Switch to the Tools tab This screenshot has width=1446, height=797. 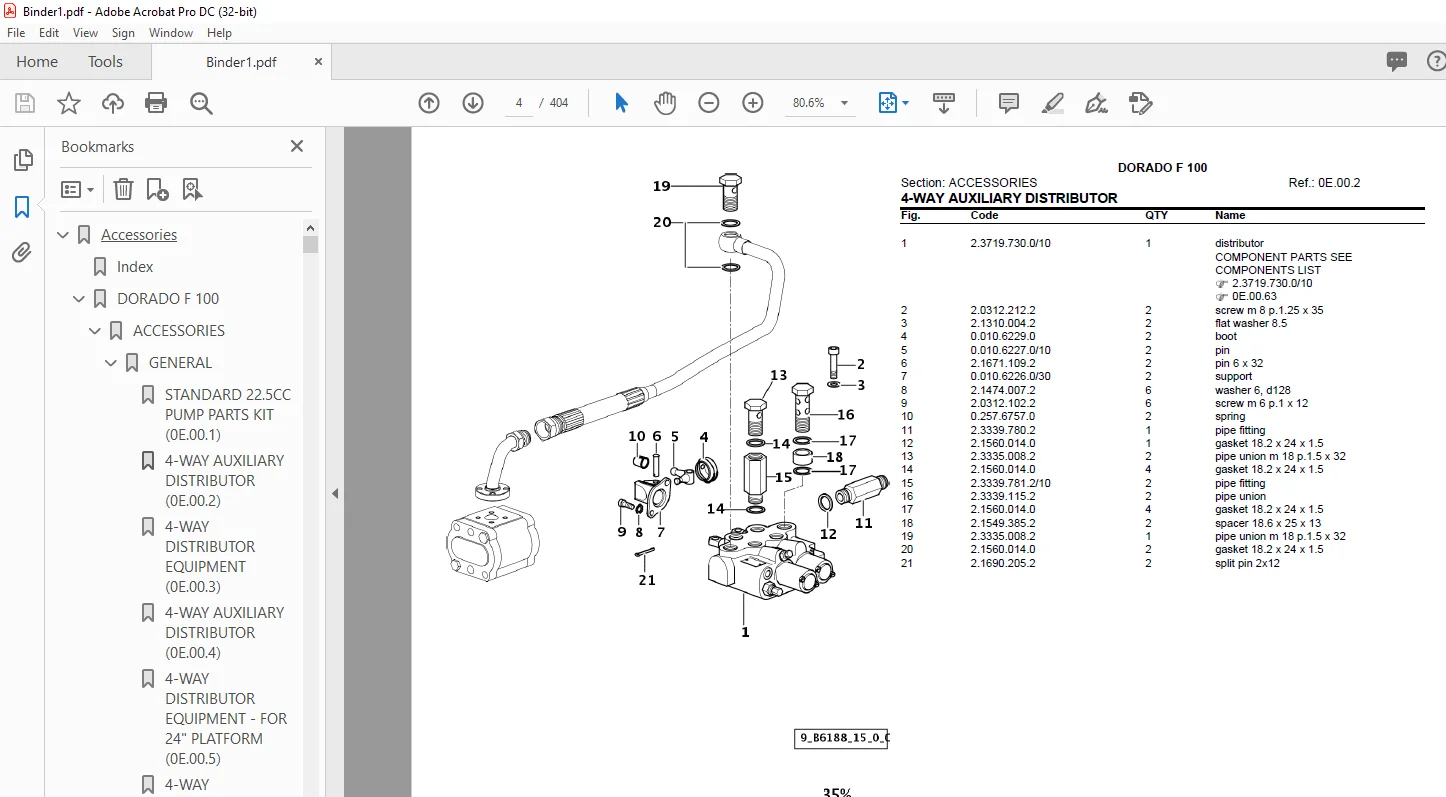[105, 61]
